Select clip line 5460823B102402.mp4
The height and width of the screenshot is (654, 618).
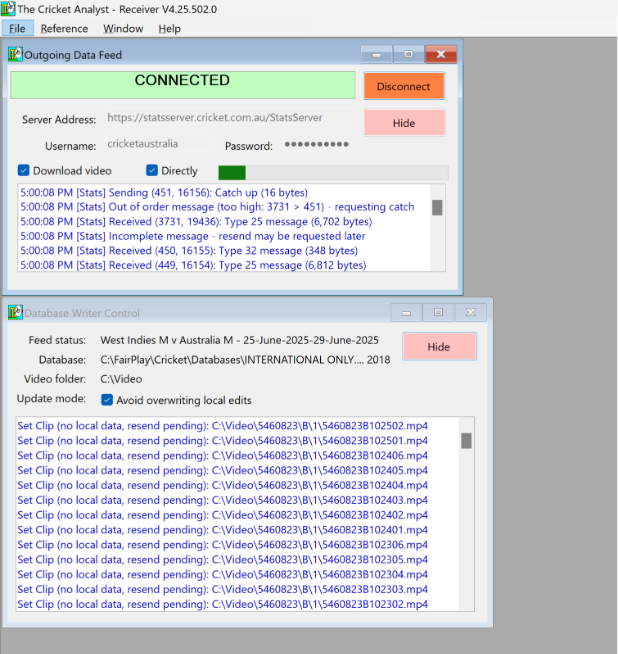(x=222, y=515)
